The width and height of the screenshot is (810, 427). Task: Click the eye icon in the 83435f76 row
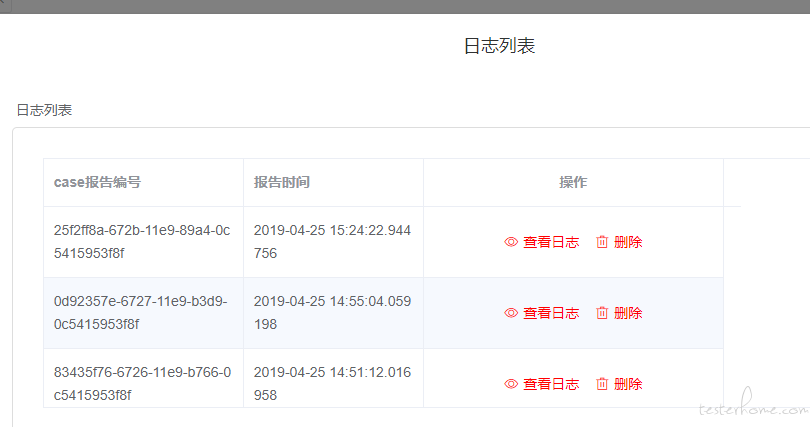(511, 384)
